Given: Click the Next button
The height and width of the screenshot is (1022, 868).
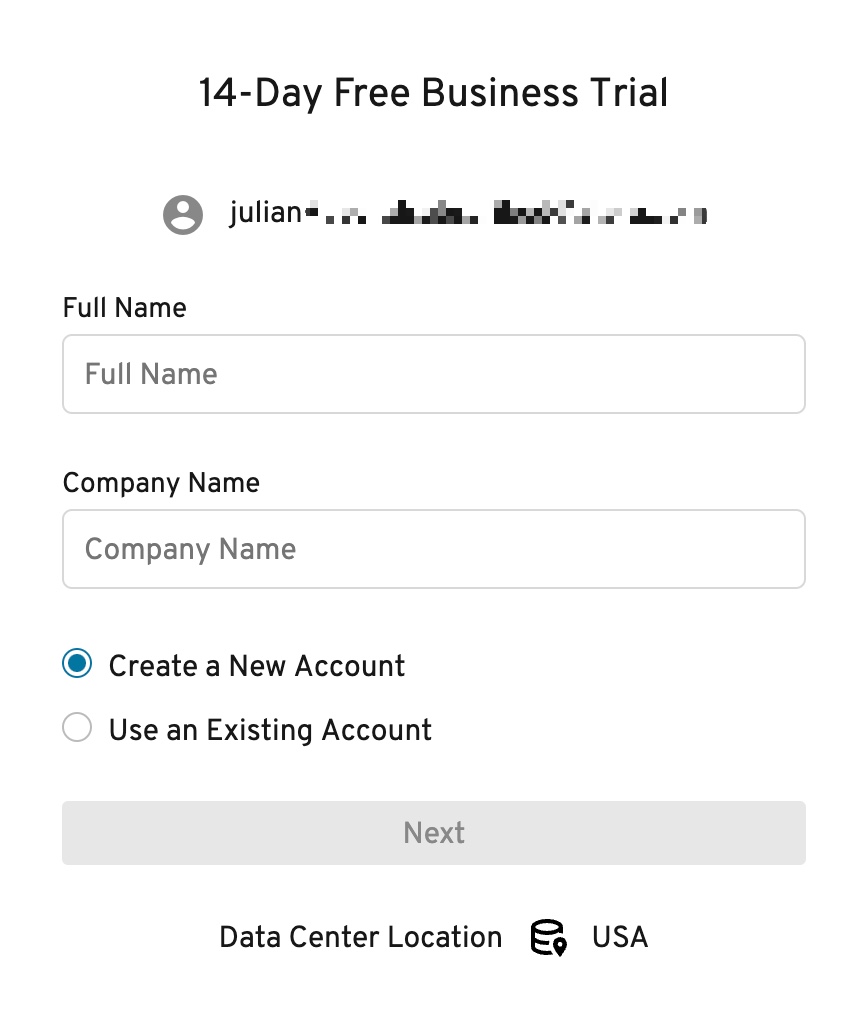Looking at the screenshot, I should pos(434,833).
